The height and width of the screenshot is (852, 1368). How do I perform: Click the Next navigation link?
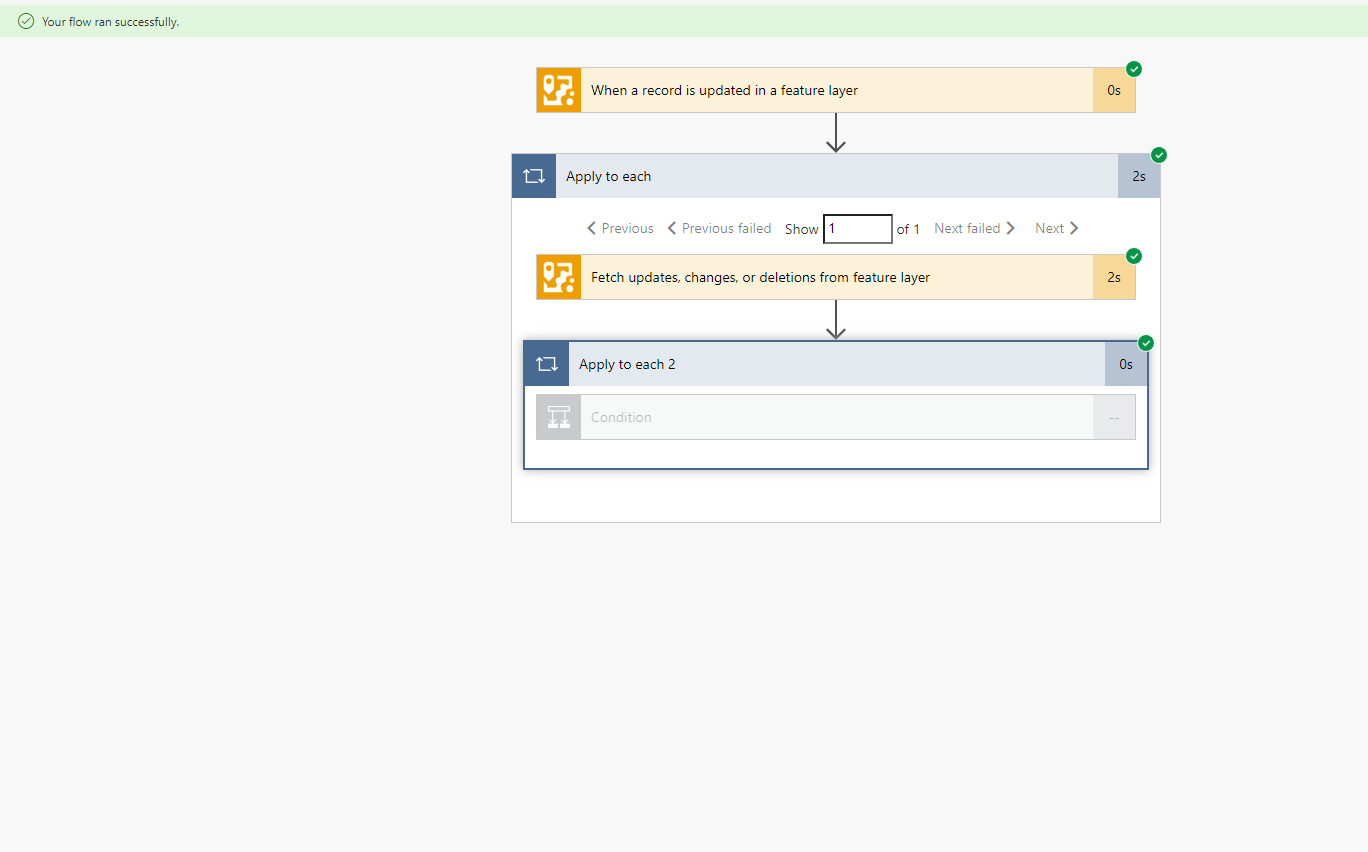1050,228
